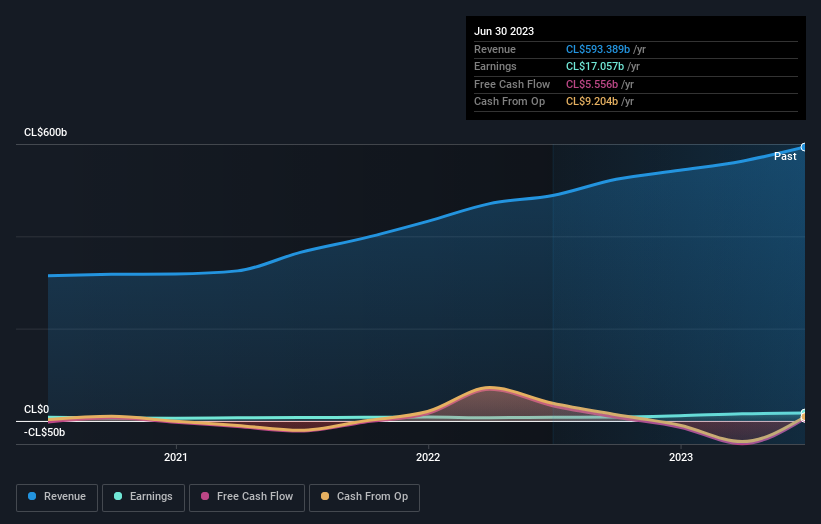The image size is (821, 524).
Task: Toggle the Earnings legend series
Action: tap(143, 497)
